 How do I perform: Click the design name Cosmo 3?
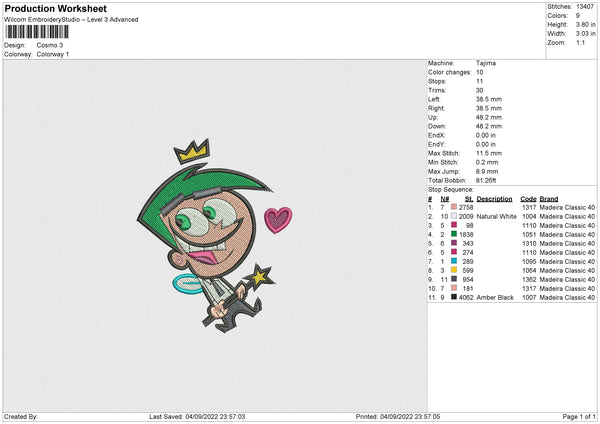(51, 45)
